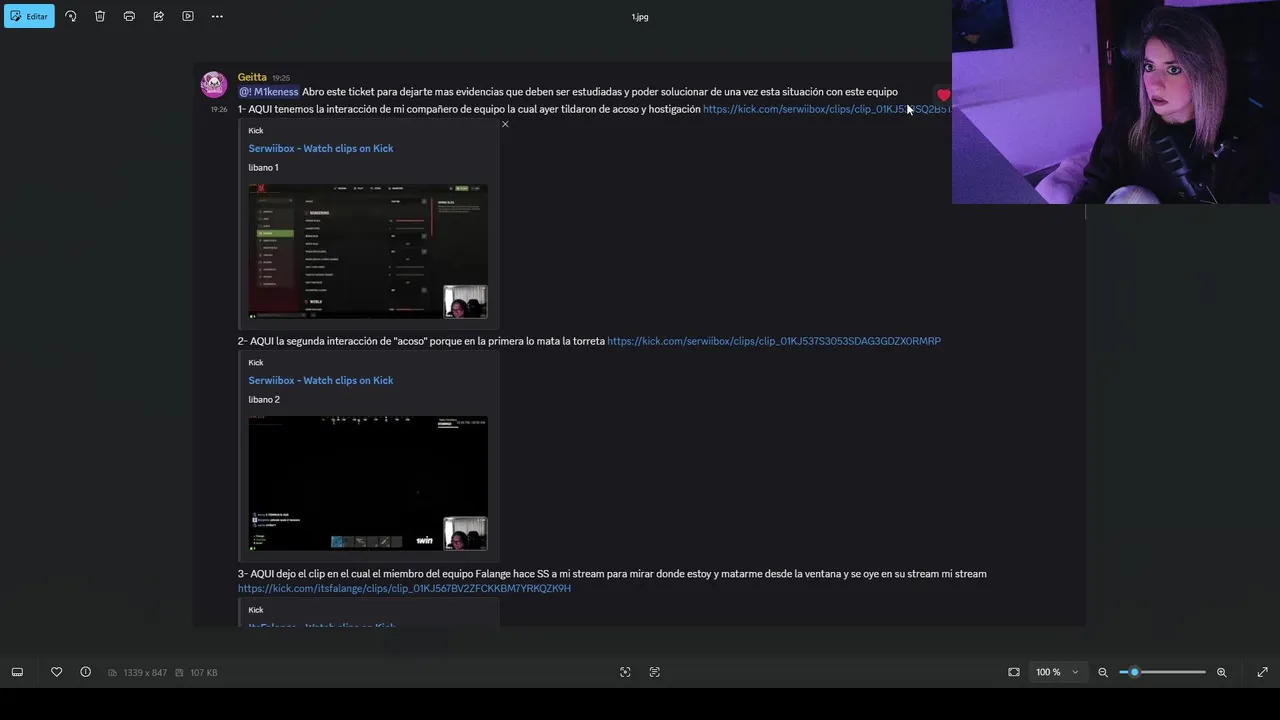
Task: Fit image to window icon
Action: [x=1014, y=672]
